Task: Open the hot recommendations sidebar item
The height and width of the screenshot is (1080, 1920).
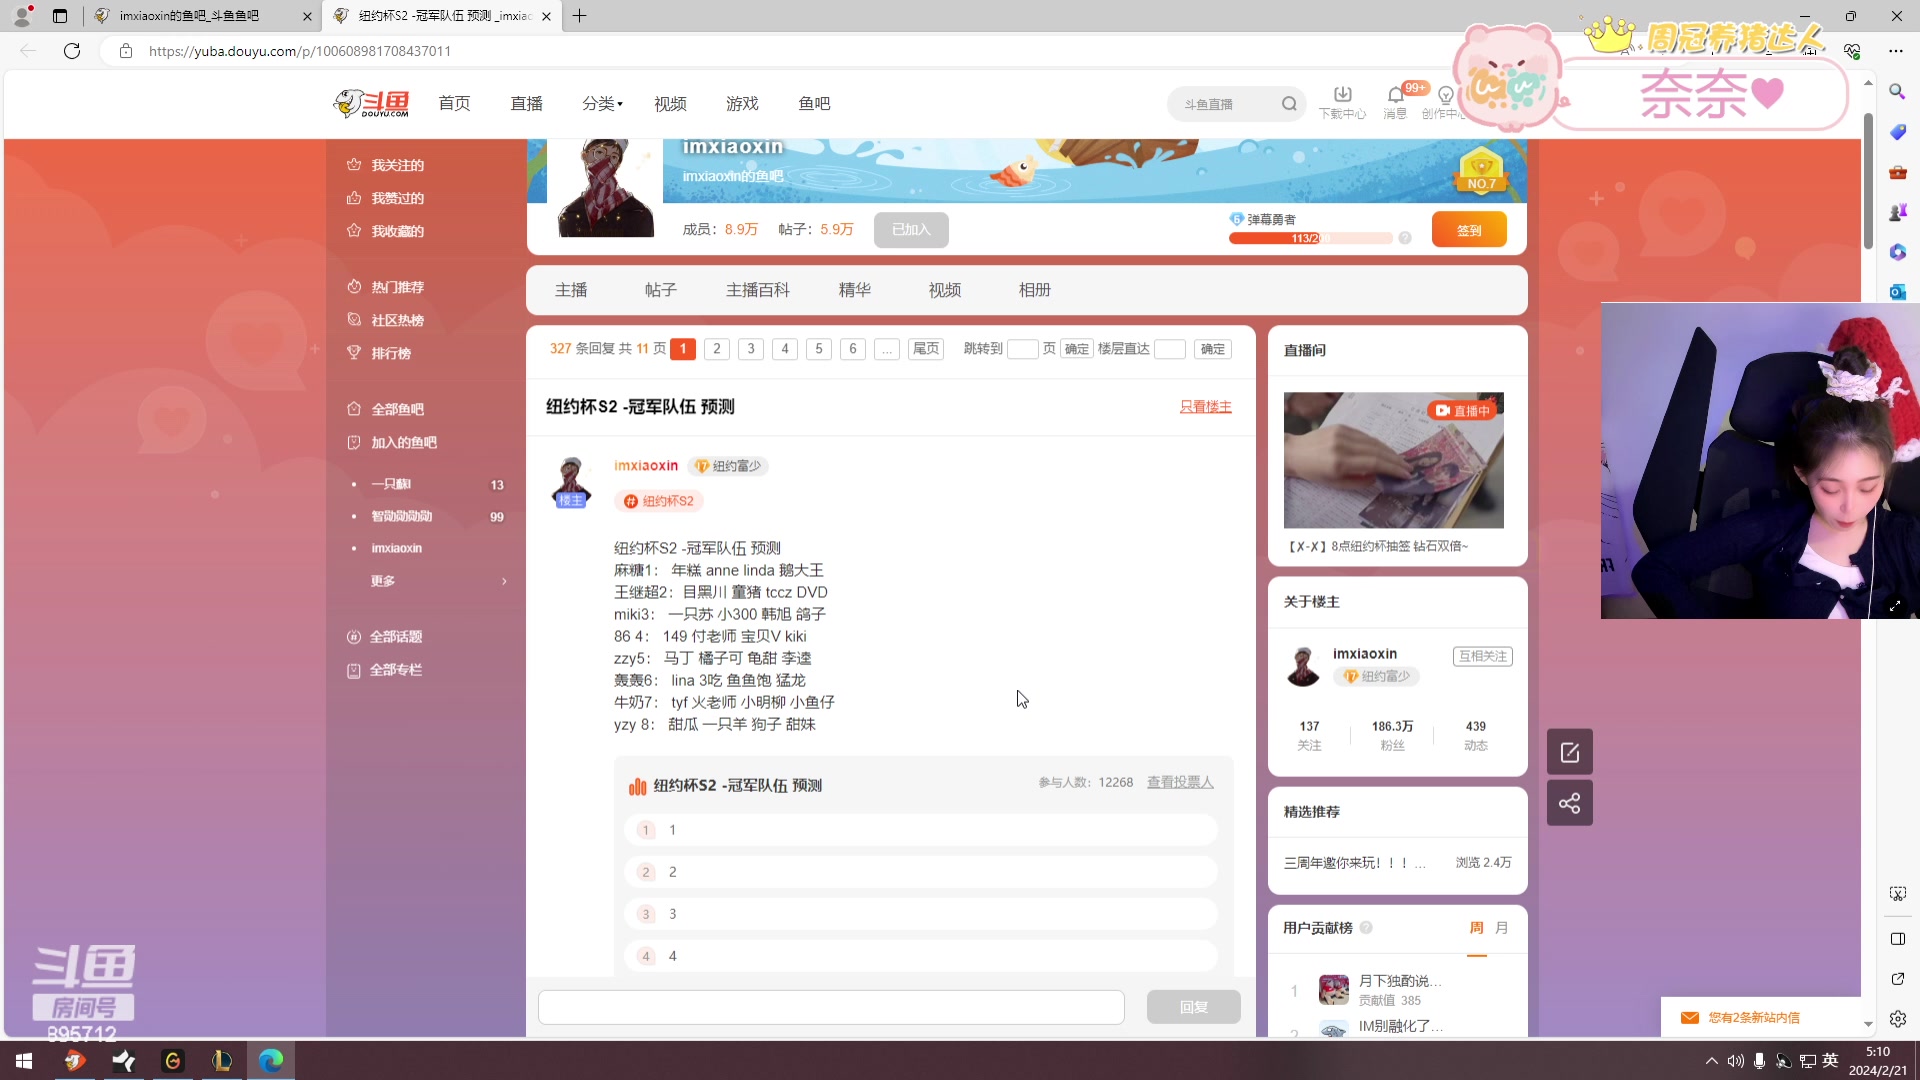Action: coord(397,287)
